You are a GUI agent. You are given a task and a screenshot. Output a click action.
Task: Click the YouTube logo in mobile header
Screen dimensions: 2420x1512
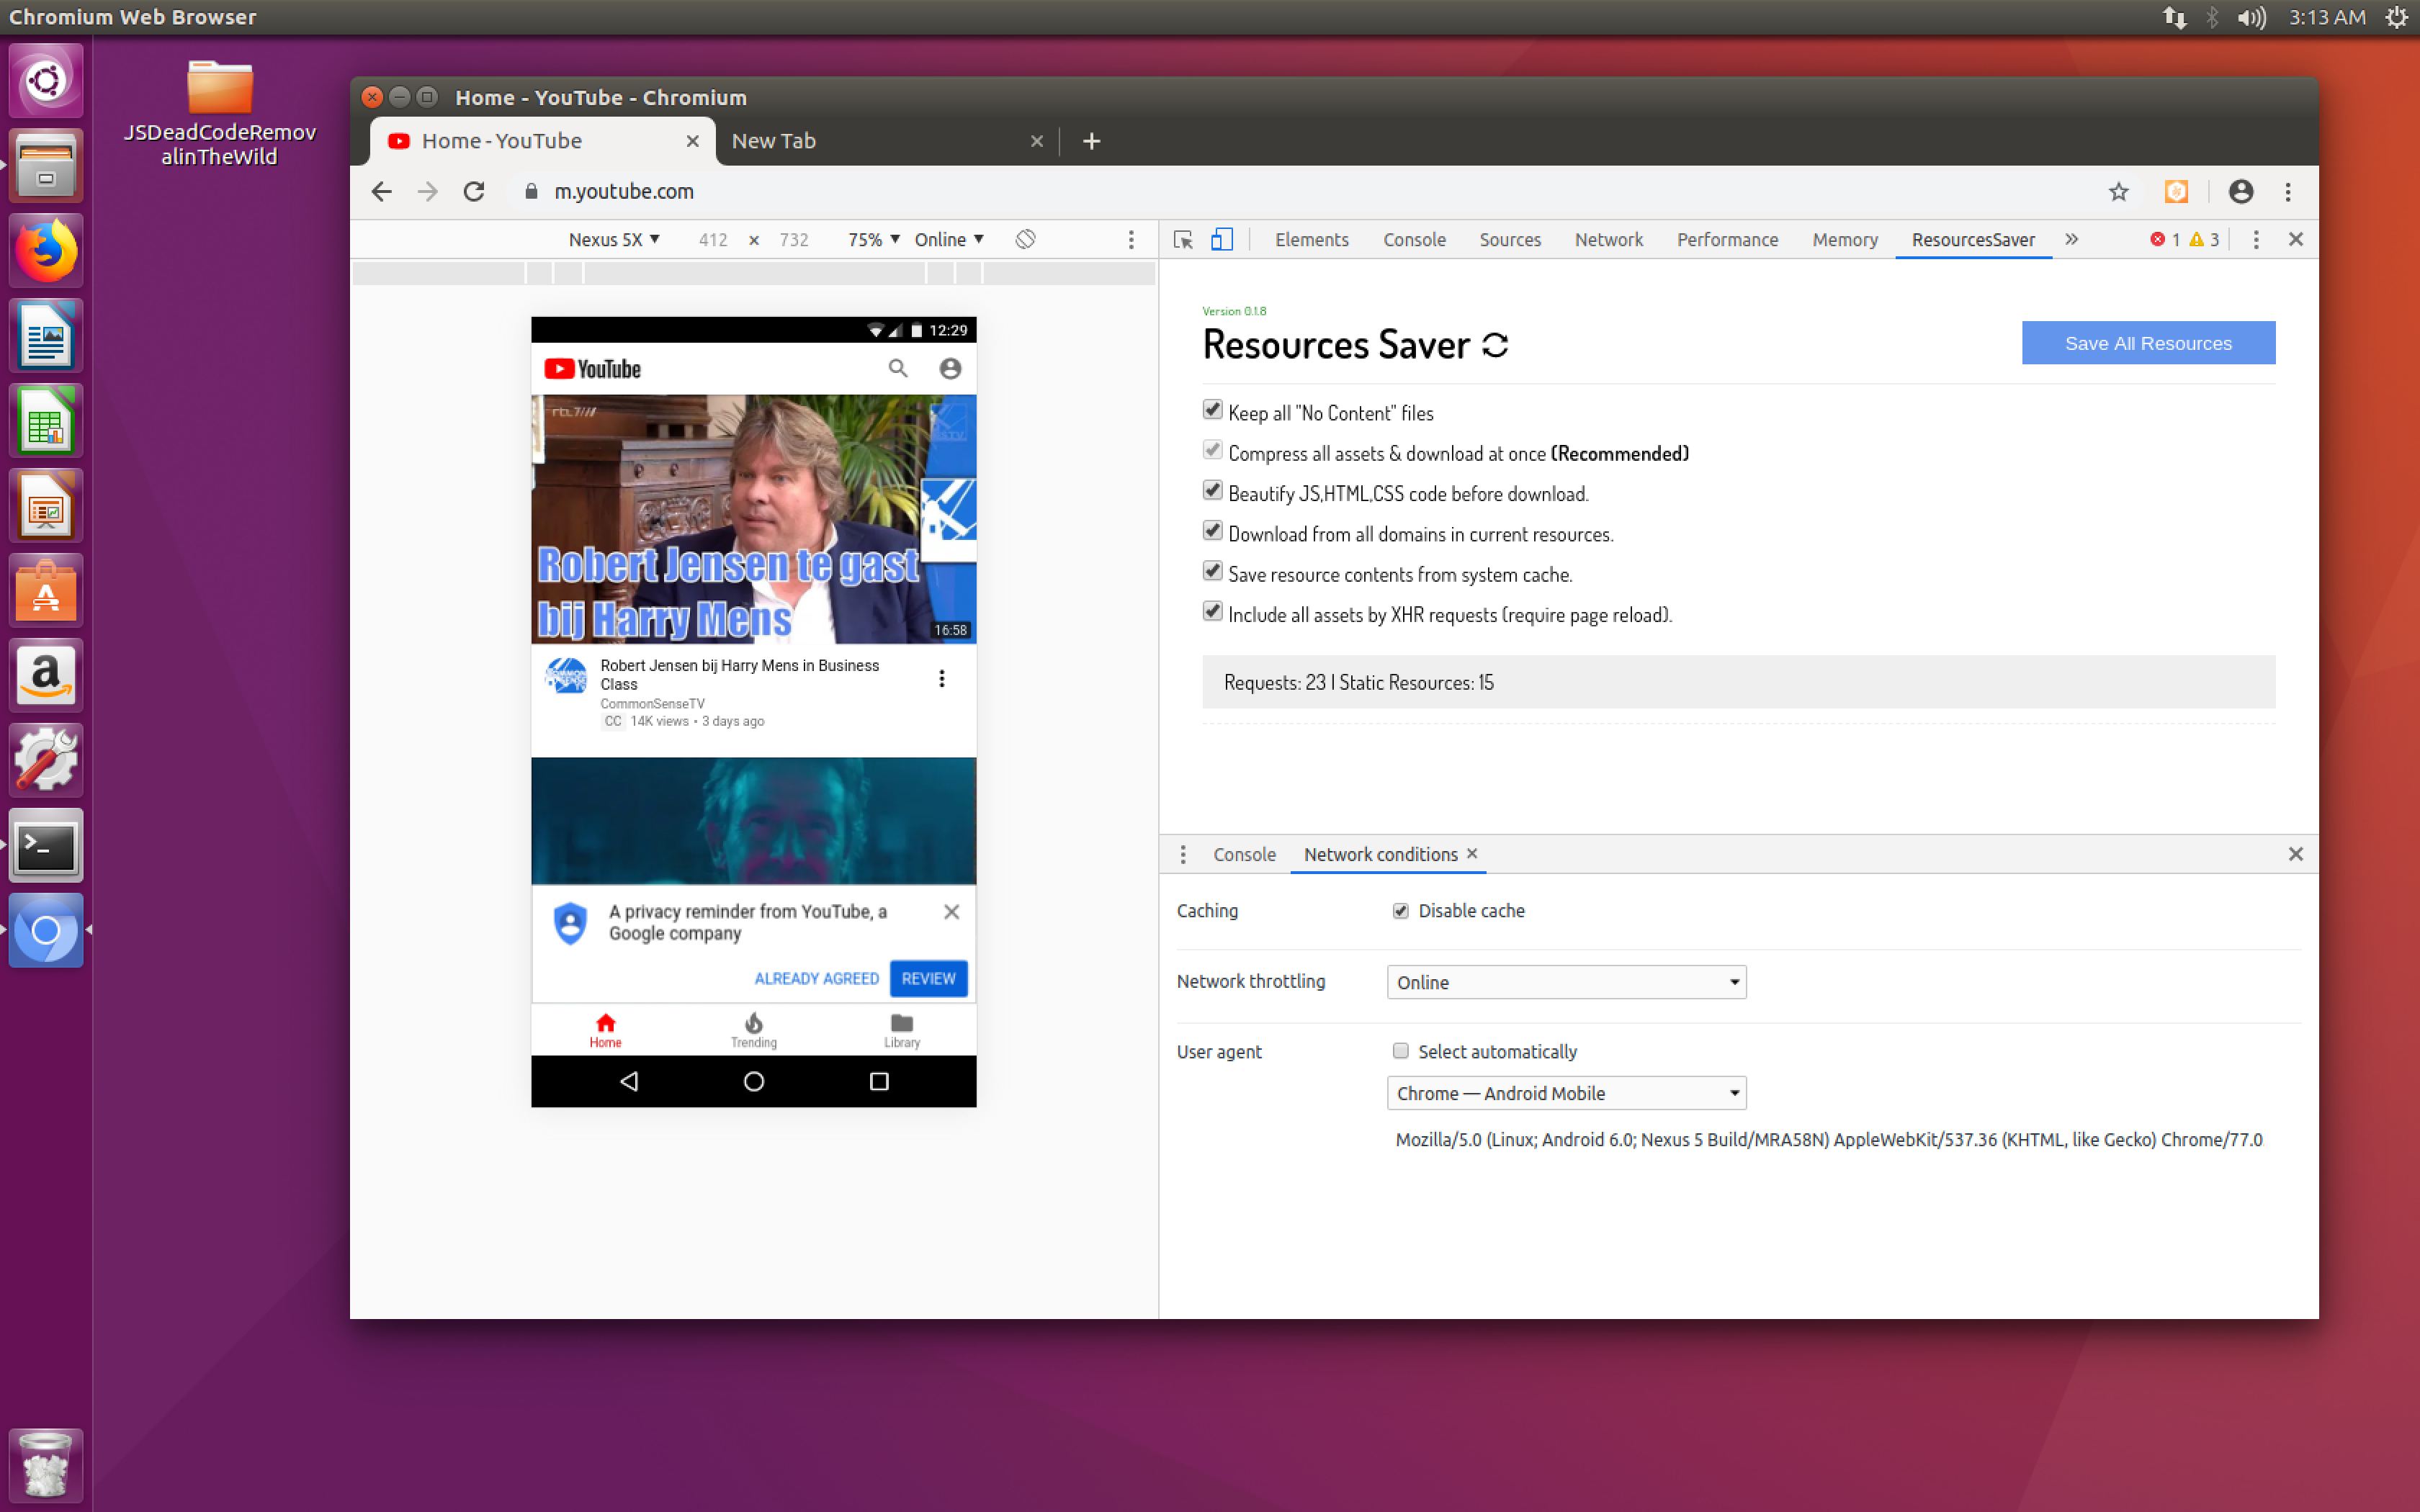pyautogui.click(x=592, y=369)
